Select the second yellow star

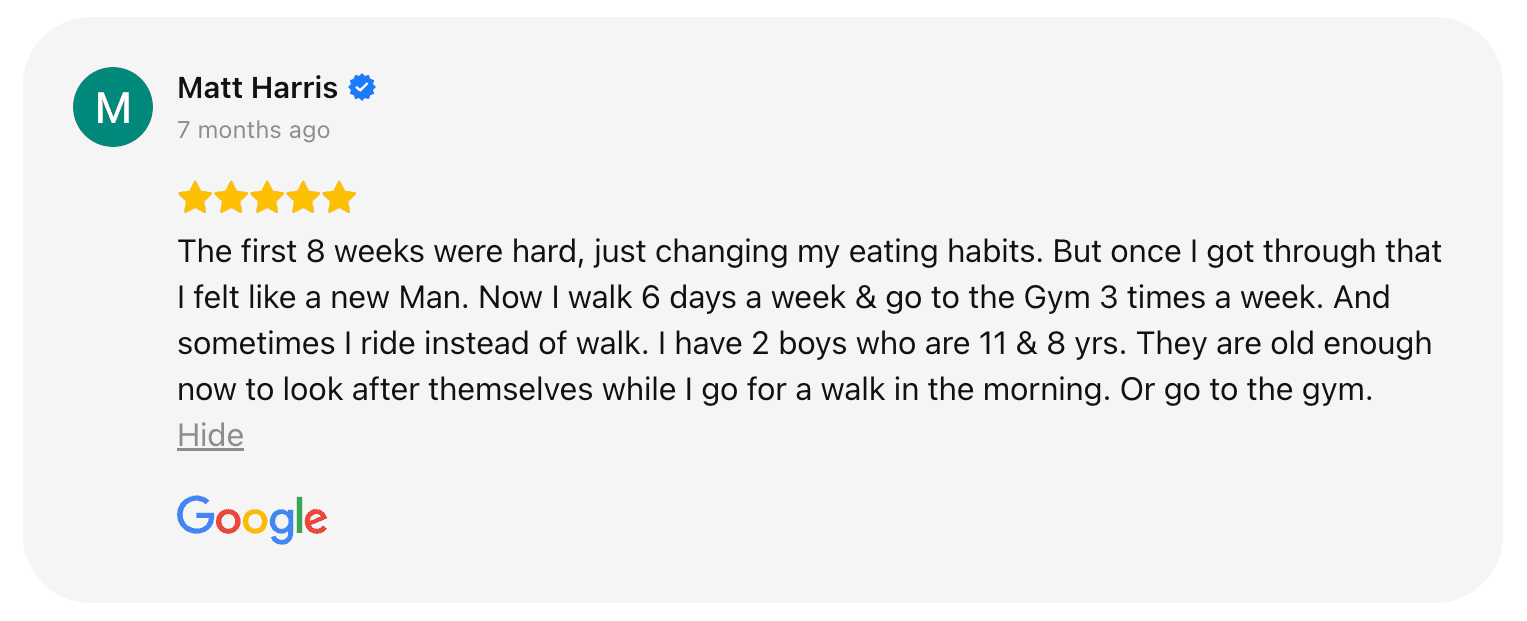(231, 198)
